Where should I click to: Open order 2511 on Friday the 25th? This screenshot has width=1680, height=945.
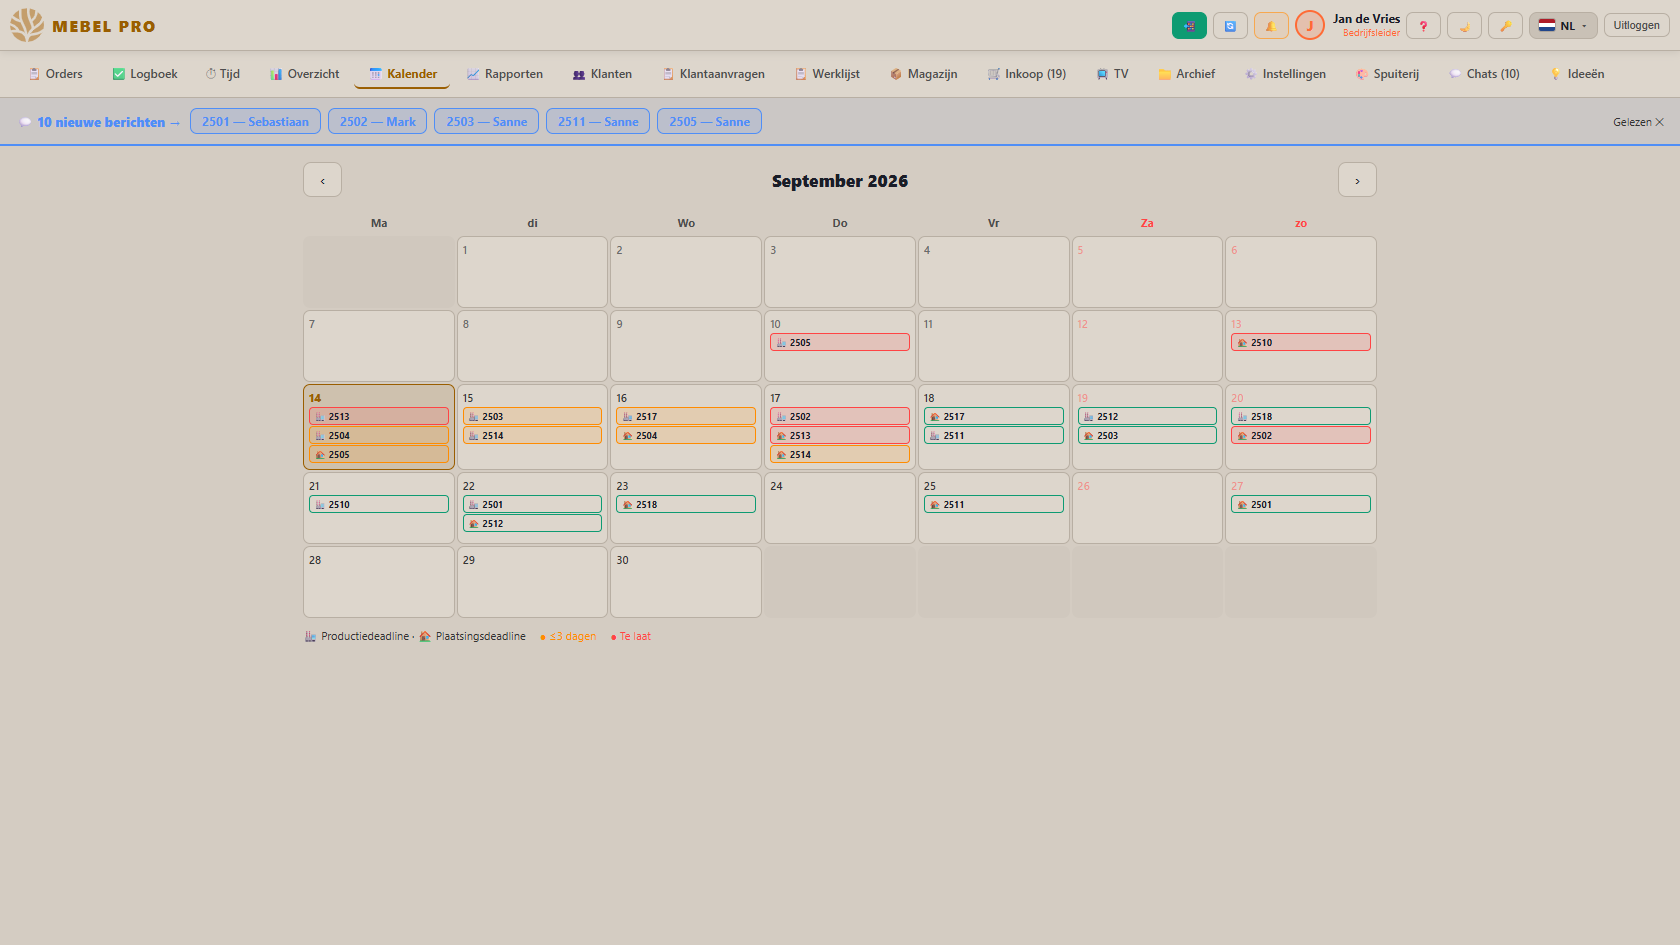click(x=994, y=504)
